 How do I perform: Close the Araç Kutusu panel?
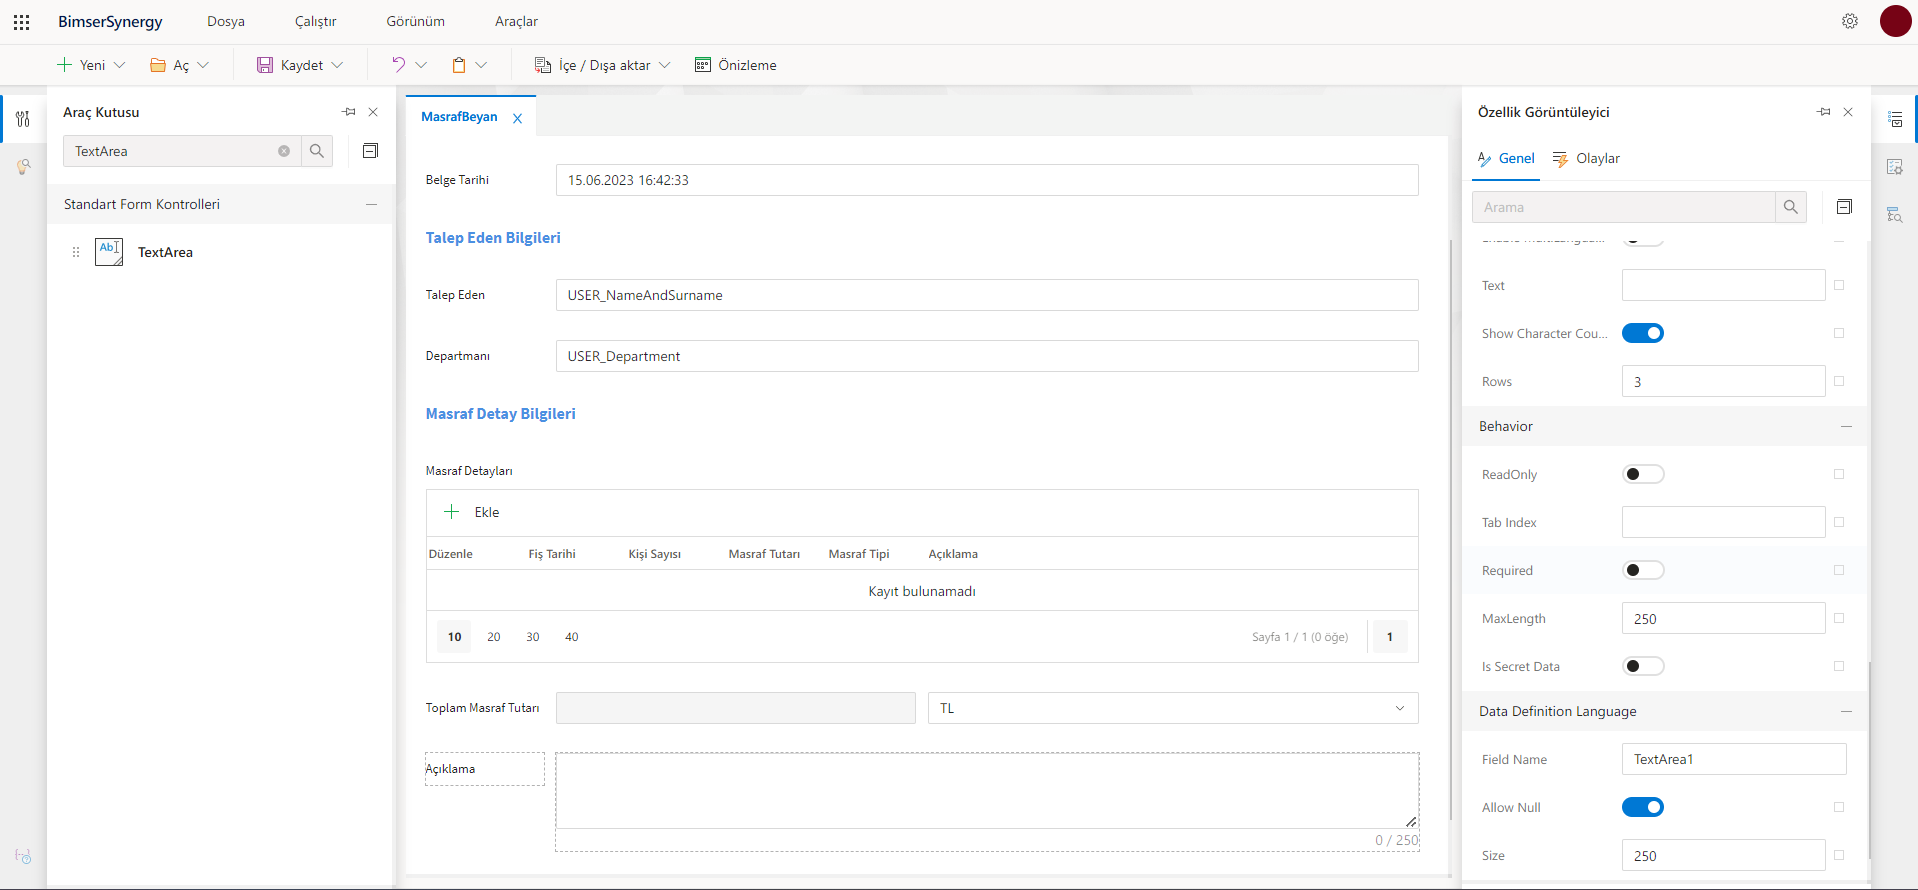click(373, 112)
